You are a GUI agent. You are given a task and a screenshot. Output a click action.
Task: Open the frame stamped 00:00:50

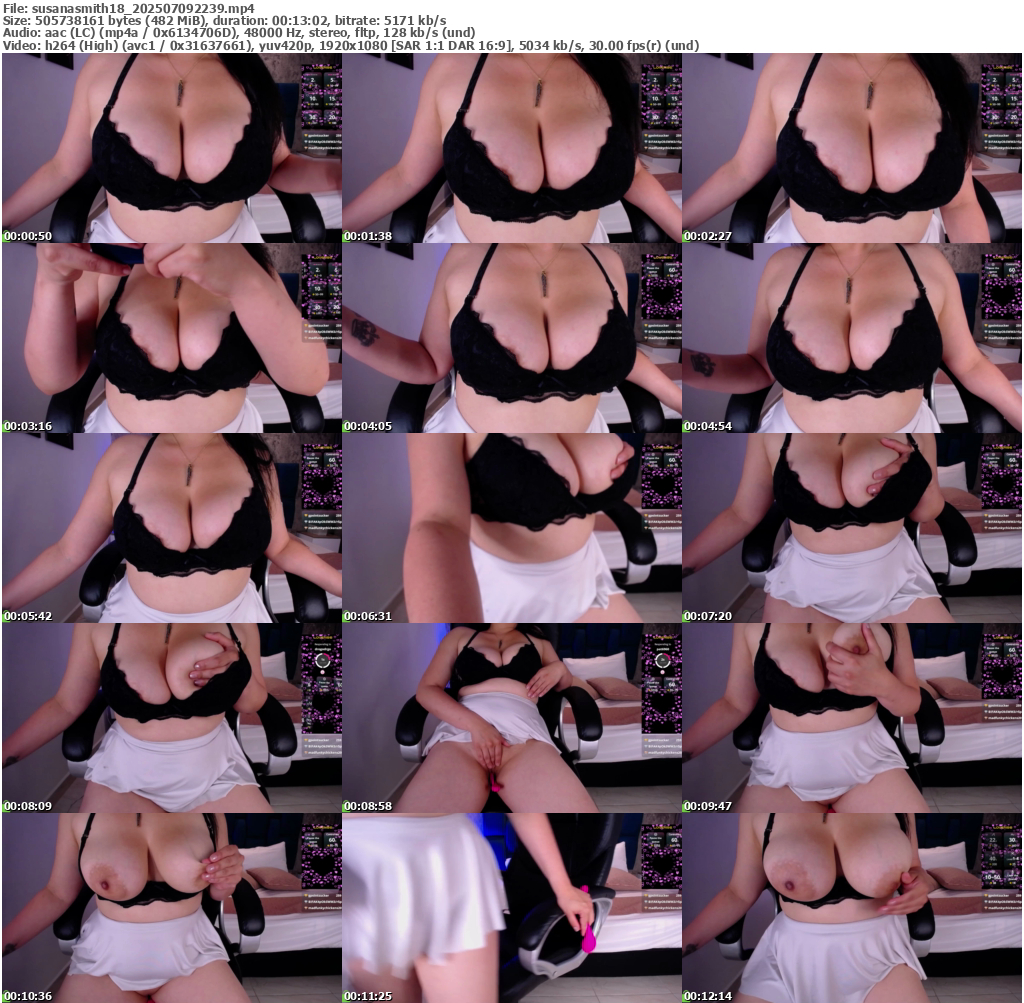pos(172,148)
